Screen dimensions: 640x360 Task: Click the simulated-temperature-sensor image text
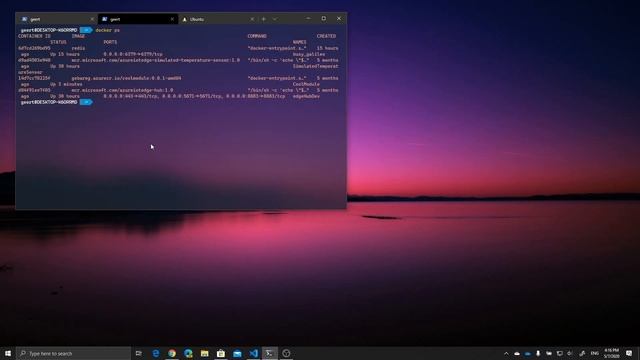click(x=156, y=60)
